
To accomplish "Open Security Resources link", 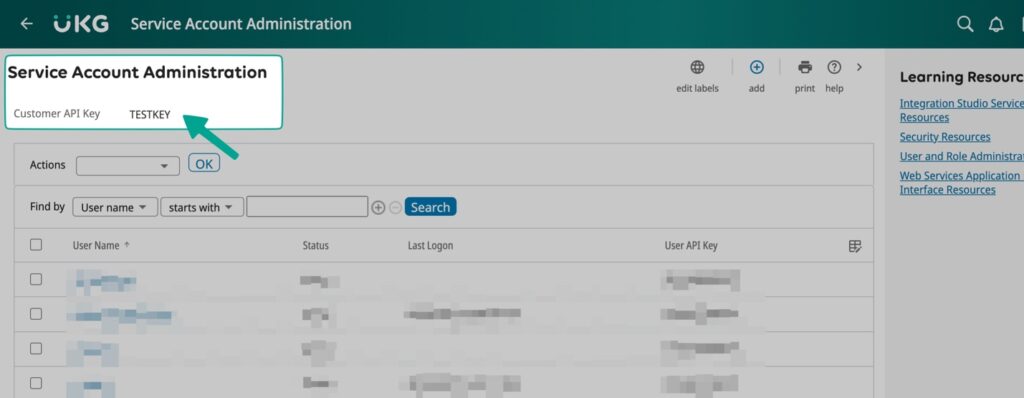I will pos(945,137).
